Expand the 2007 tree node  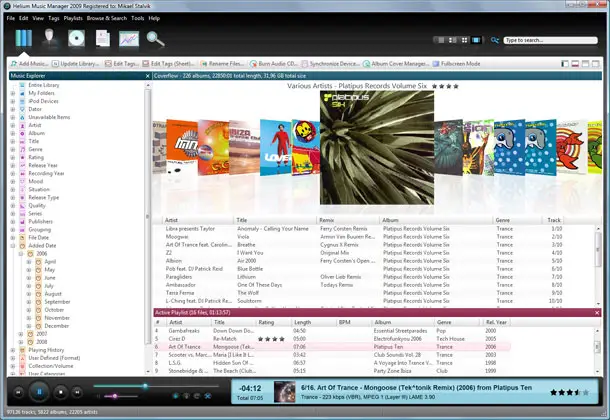click(x=21, y=334)
